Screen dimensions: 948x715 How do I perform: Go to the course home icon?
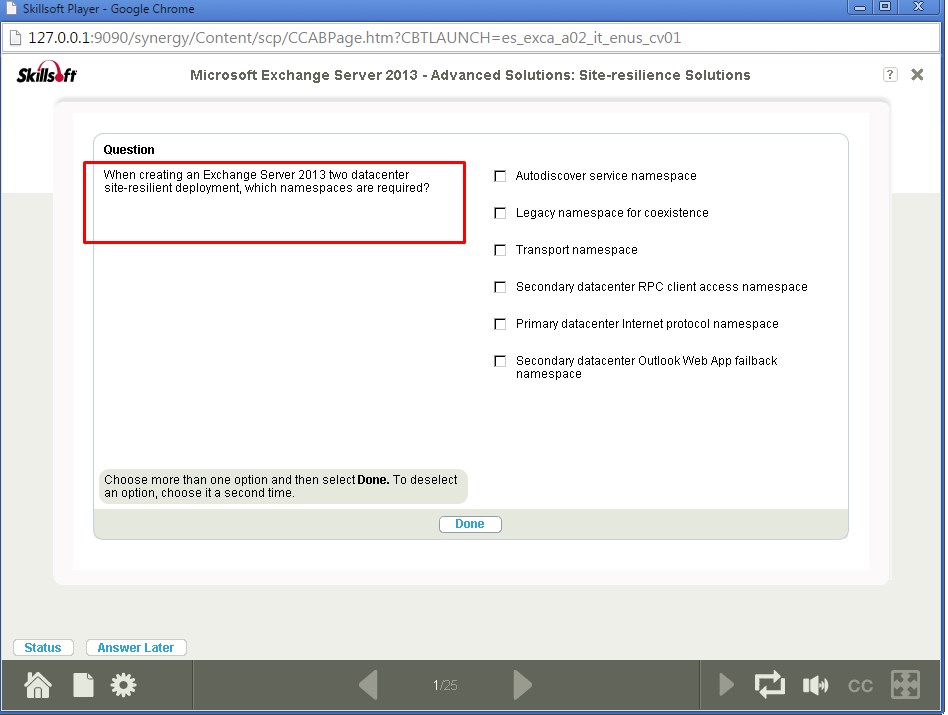tap(37, 685)
